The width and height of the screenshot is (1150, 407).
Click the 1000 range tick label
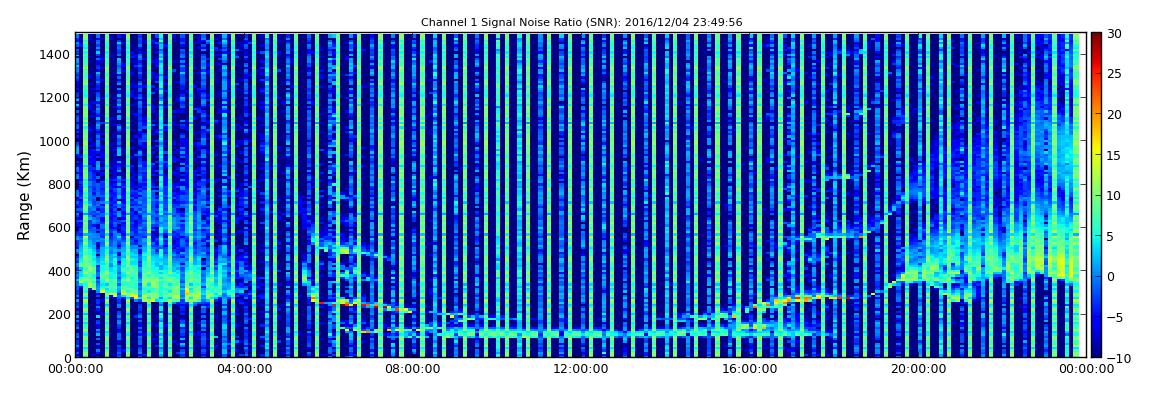pyautogui.click(x=56, y=142)
